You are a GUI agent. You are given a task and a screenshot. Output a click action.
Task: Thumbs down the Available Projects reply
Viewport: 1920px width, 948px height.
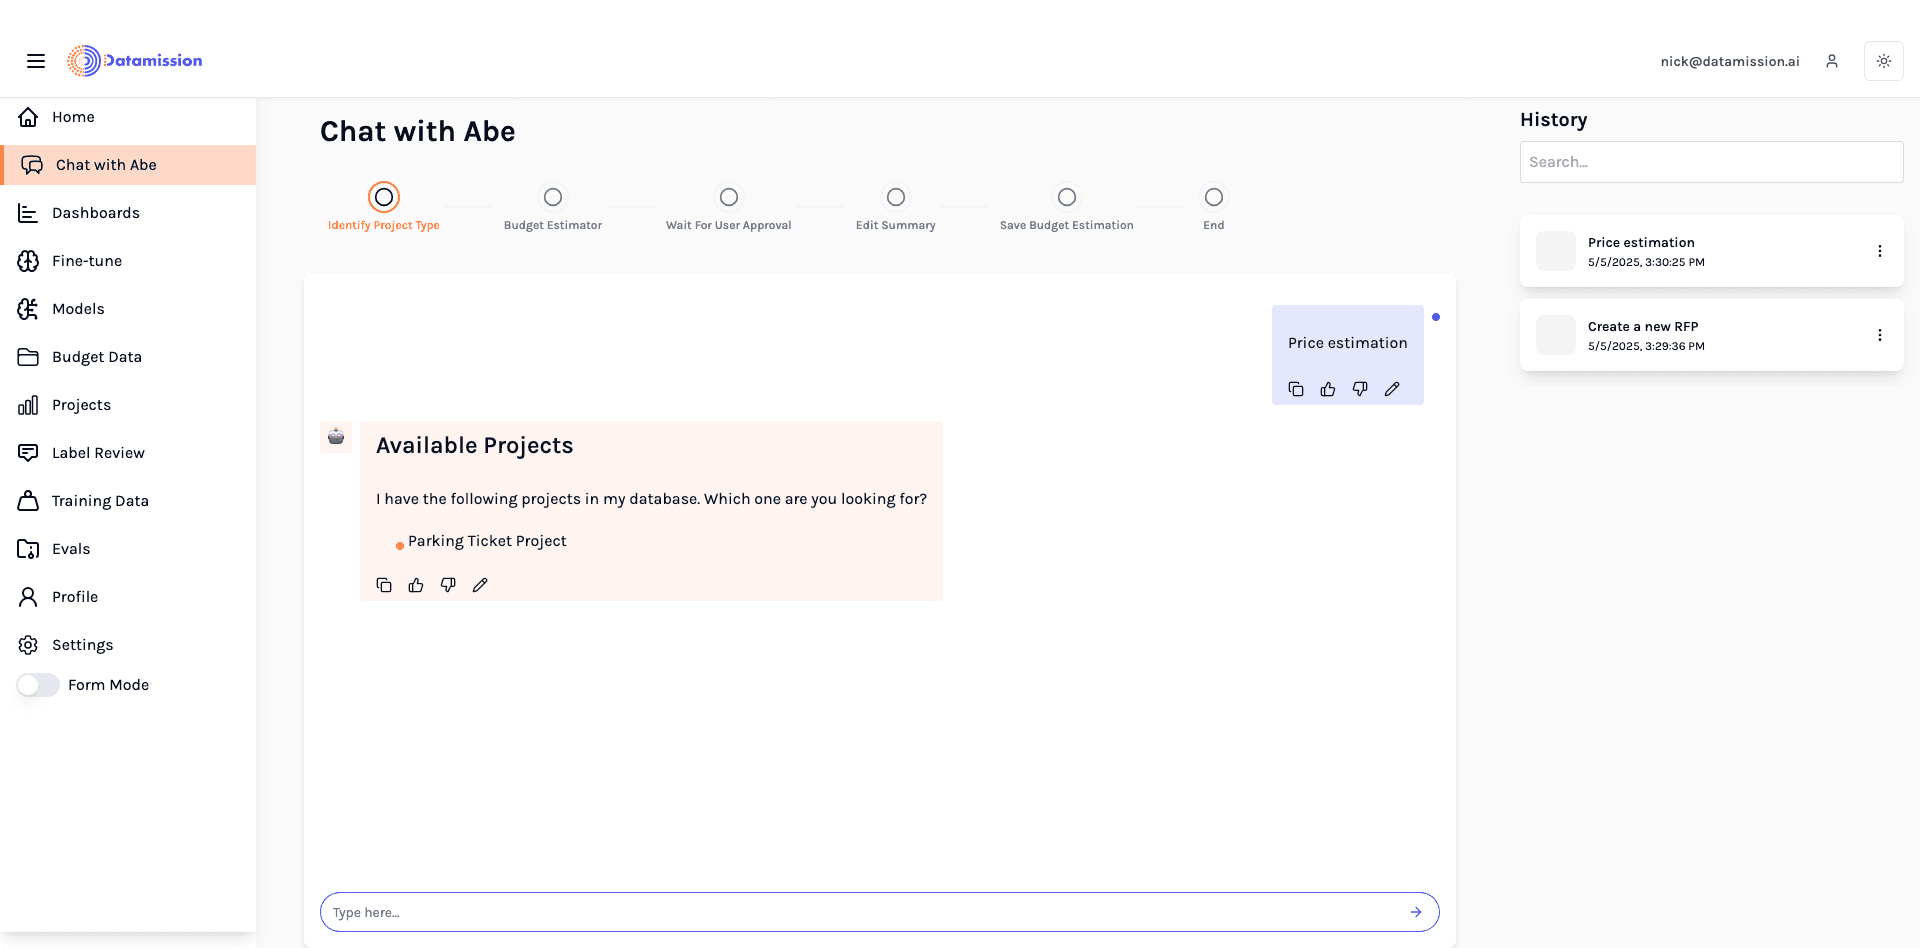448,585
